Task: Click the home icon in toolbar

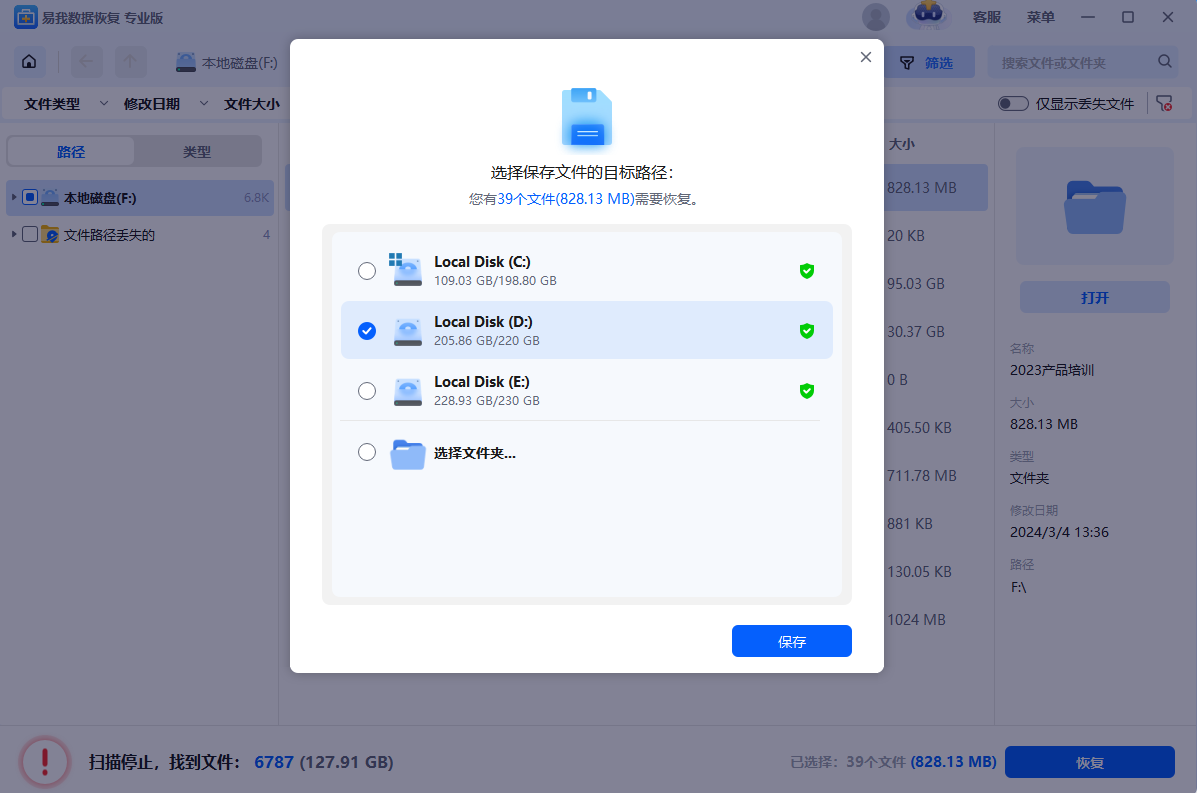Action: 29,62
